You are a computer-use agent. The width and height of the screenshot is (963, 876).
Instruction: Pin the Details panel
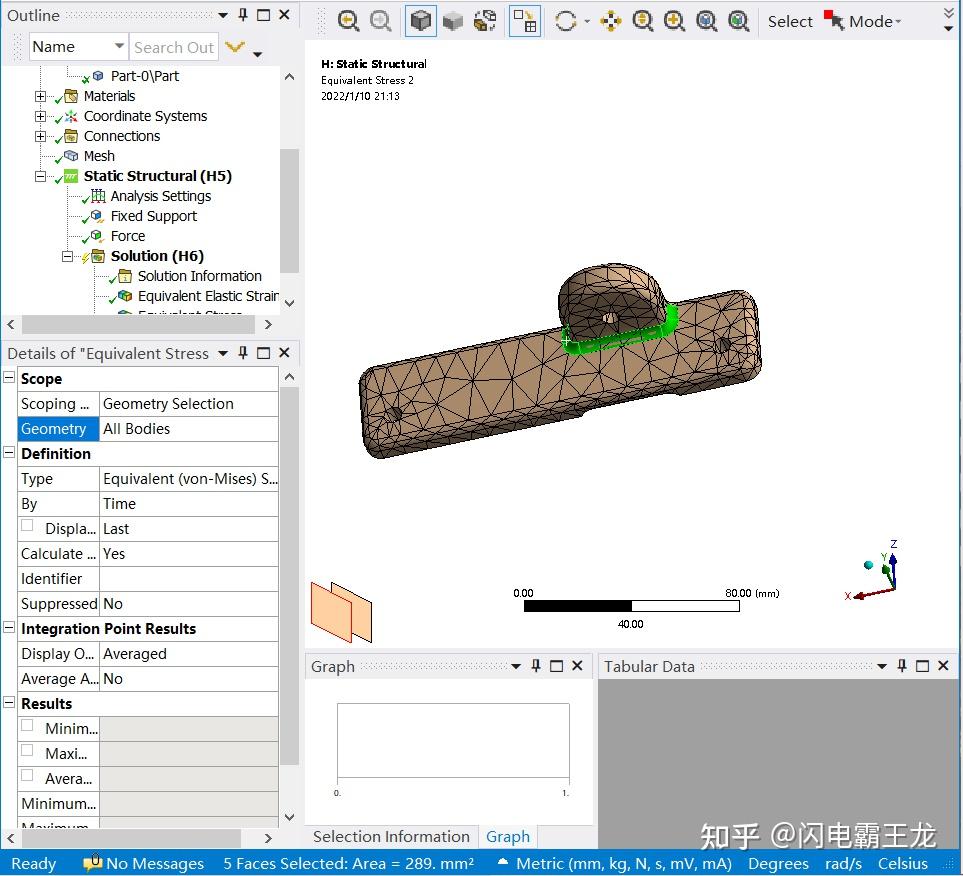coord(243,353)
